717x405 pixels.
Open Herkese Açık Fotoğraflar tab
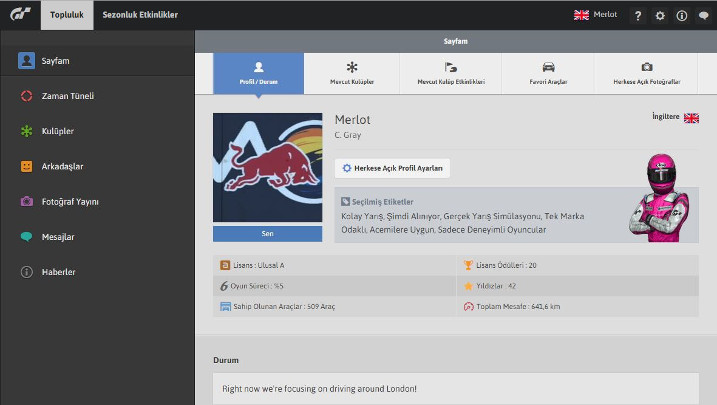point(647,73)
